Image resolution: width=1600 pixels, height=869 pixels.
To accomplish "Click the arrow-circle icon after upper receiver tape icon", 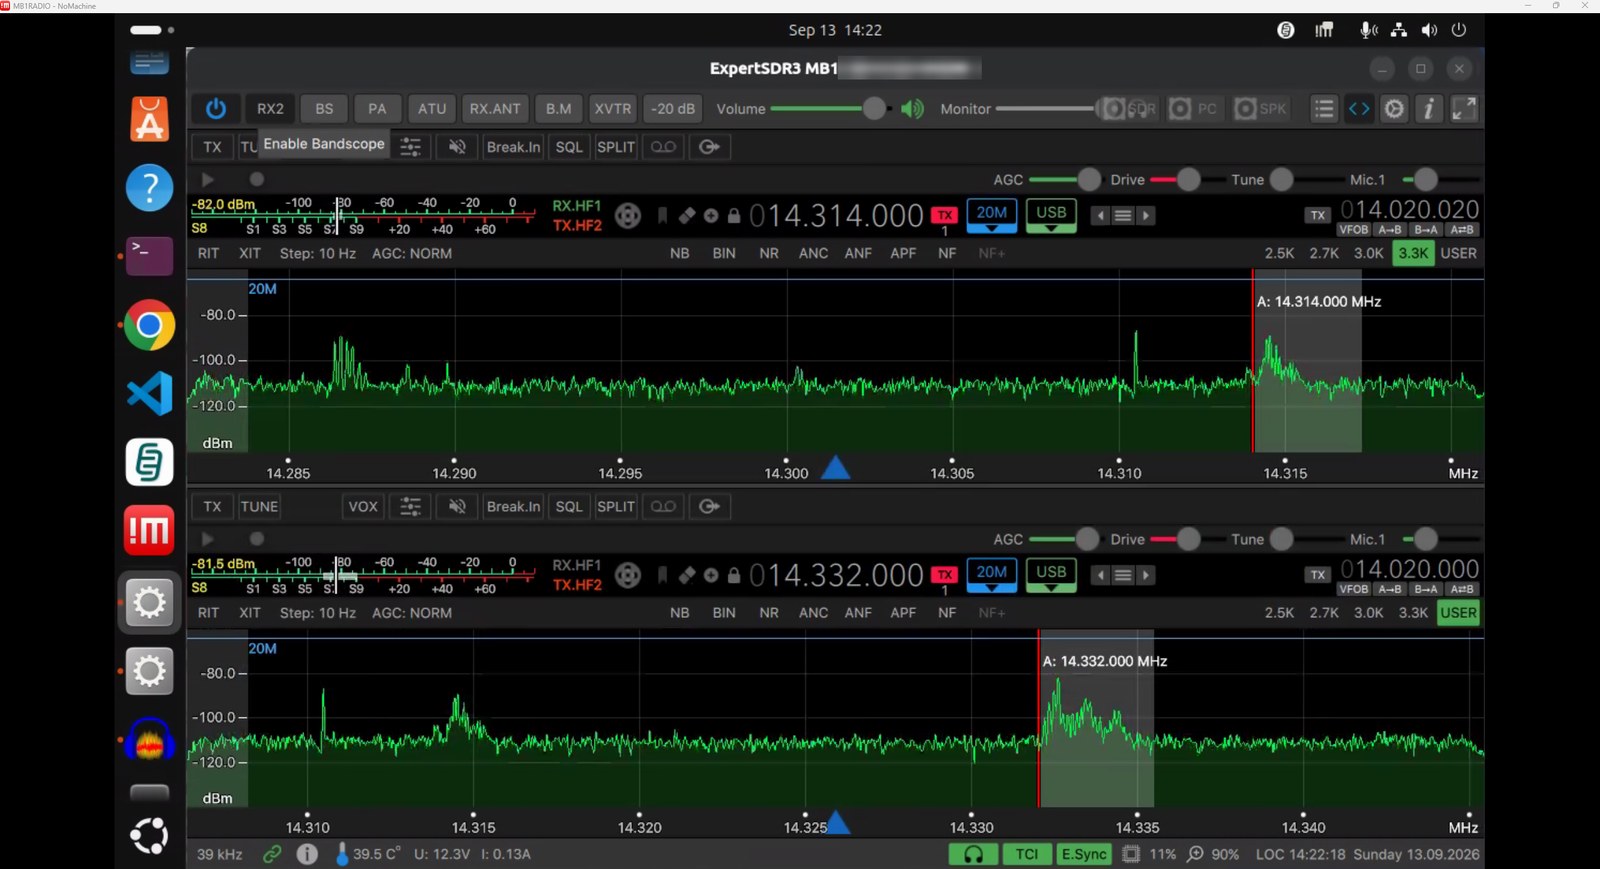I will click(x=709, y=147).
